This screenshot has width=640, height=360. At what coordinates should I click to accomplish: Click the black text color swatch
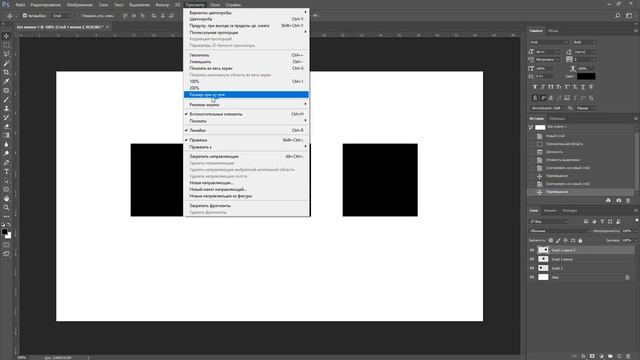point(586,76)
